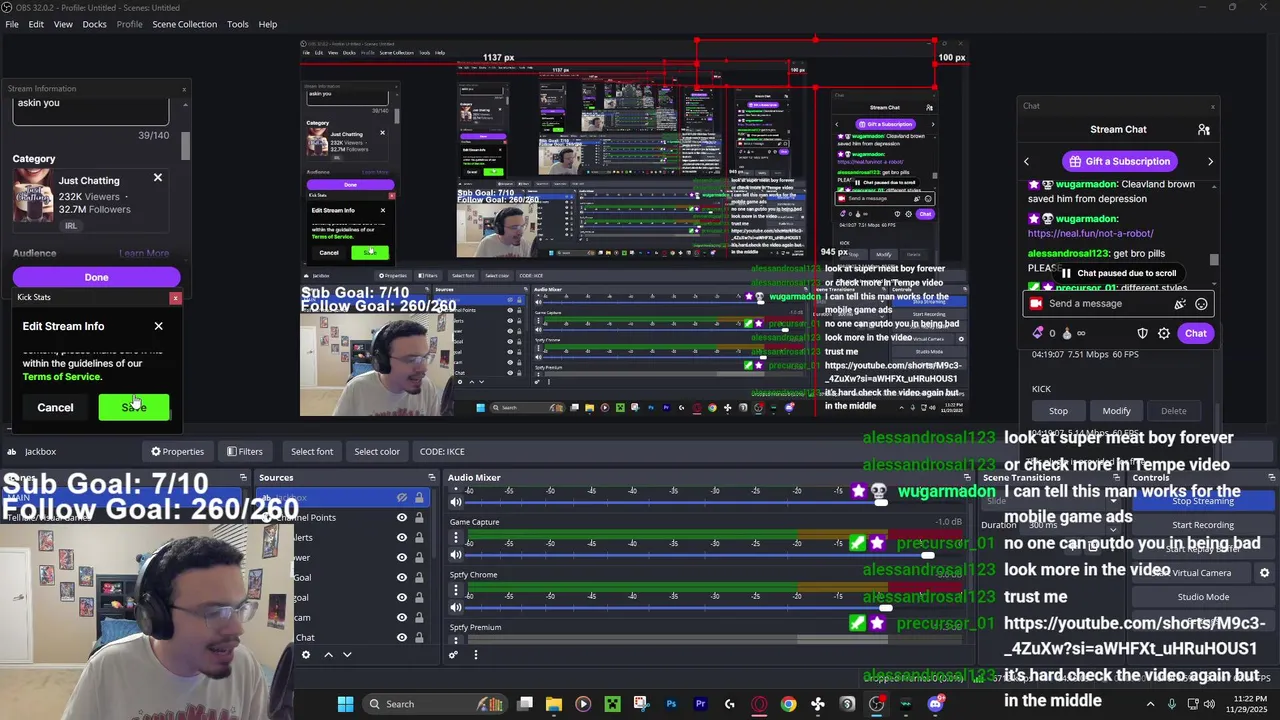The image size is (1280, 720).
Task: Open the Tools menu
Action: click(238, 24)
